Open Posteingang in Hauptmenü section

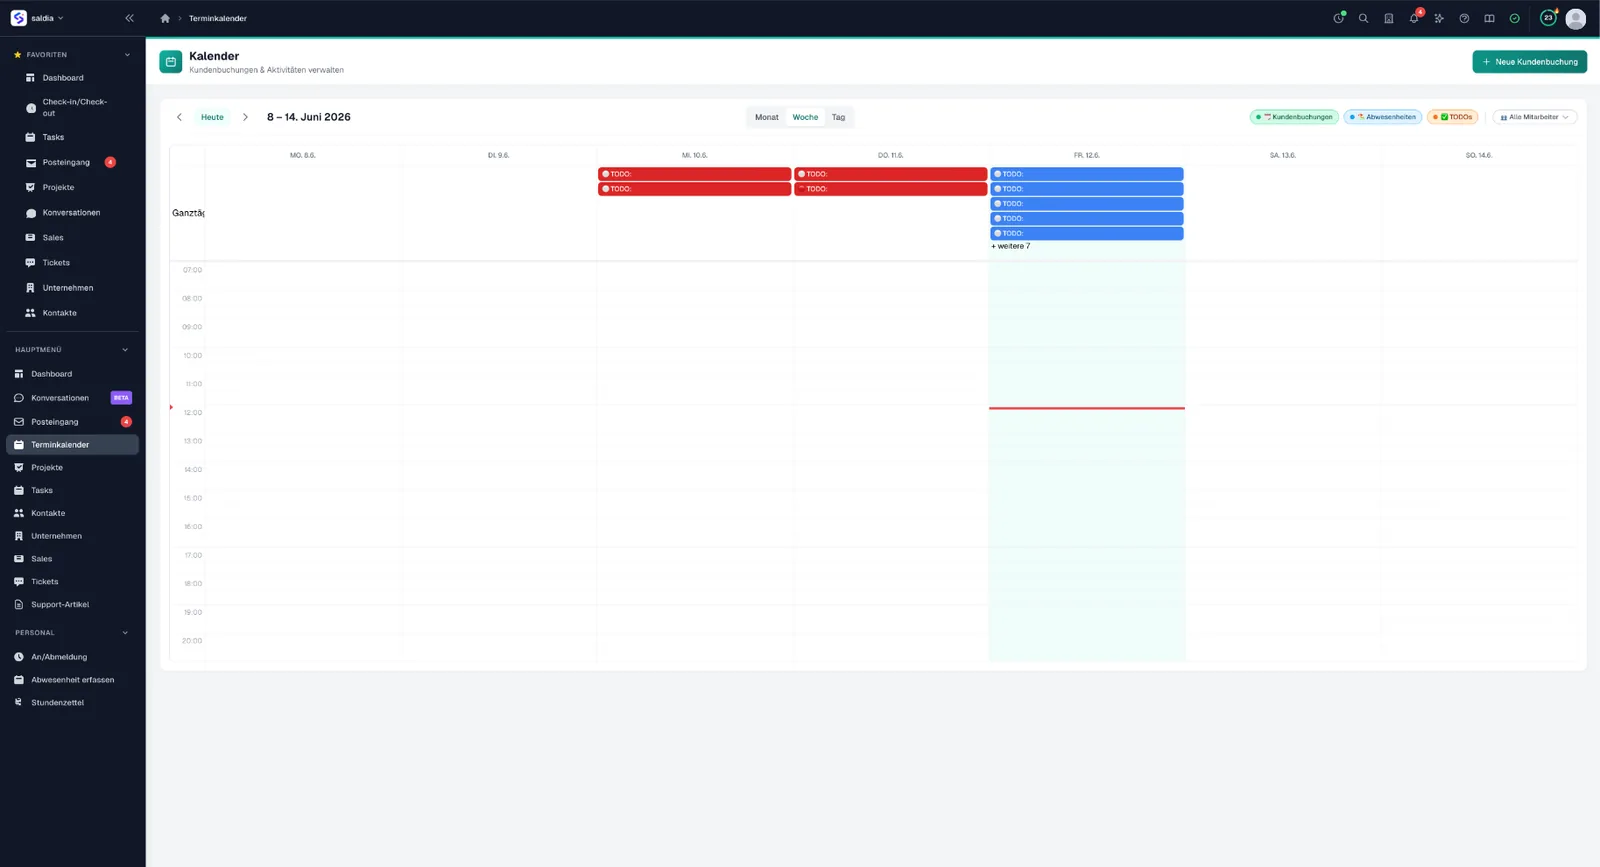(x=72, y=422)
